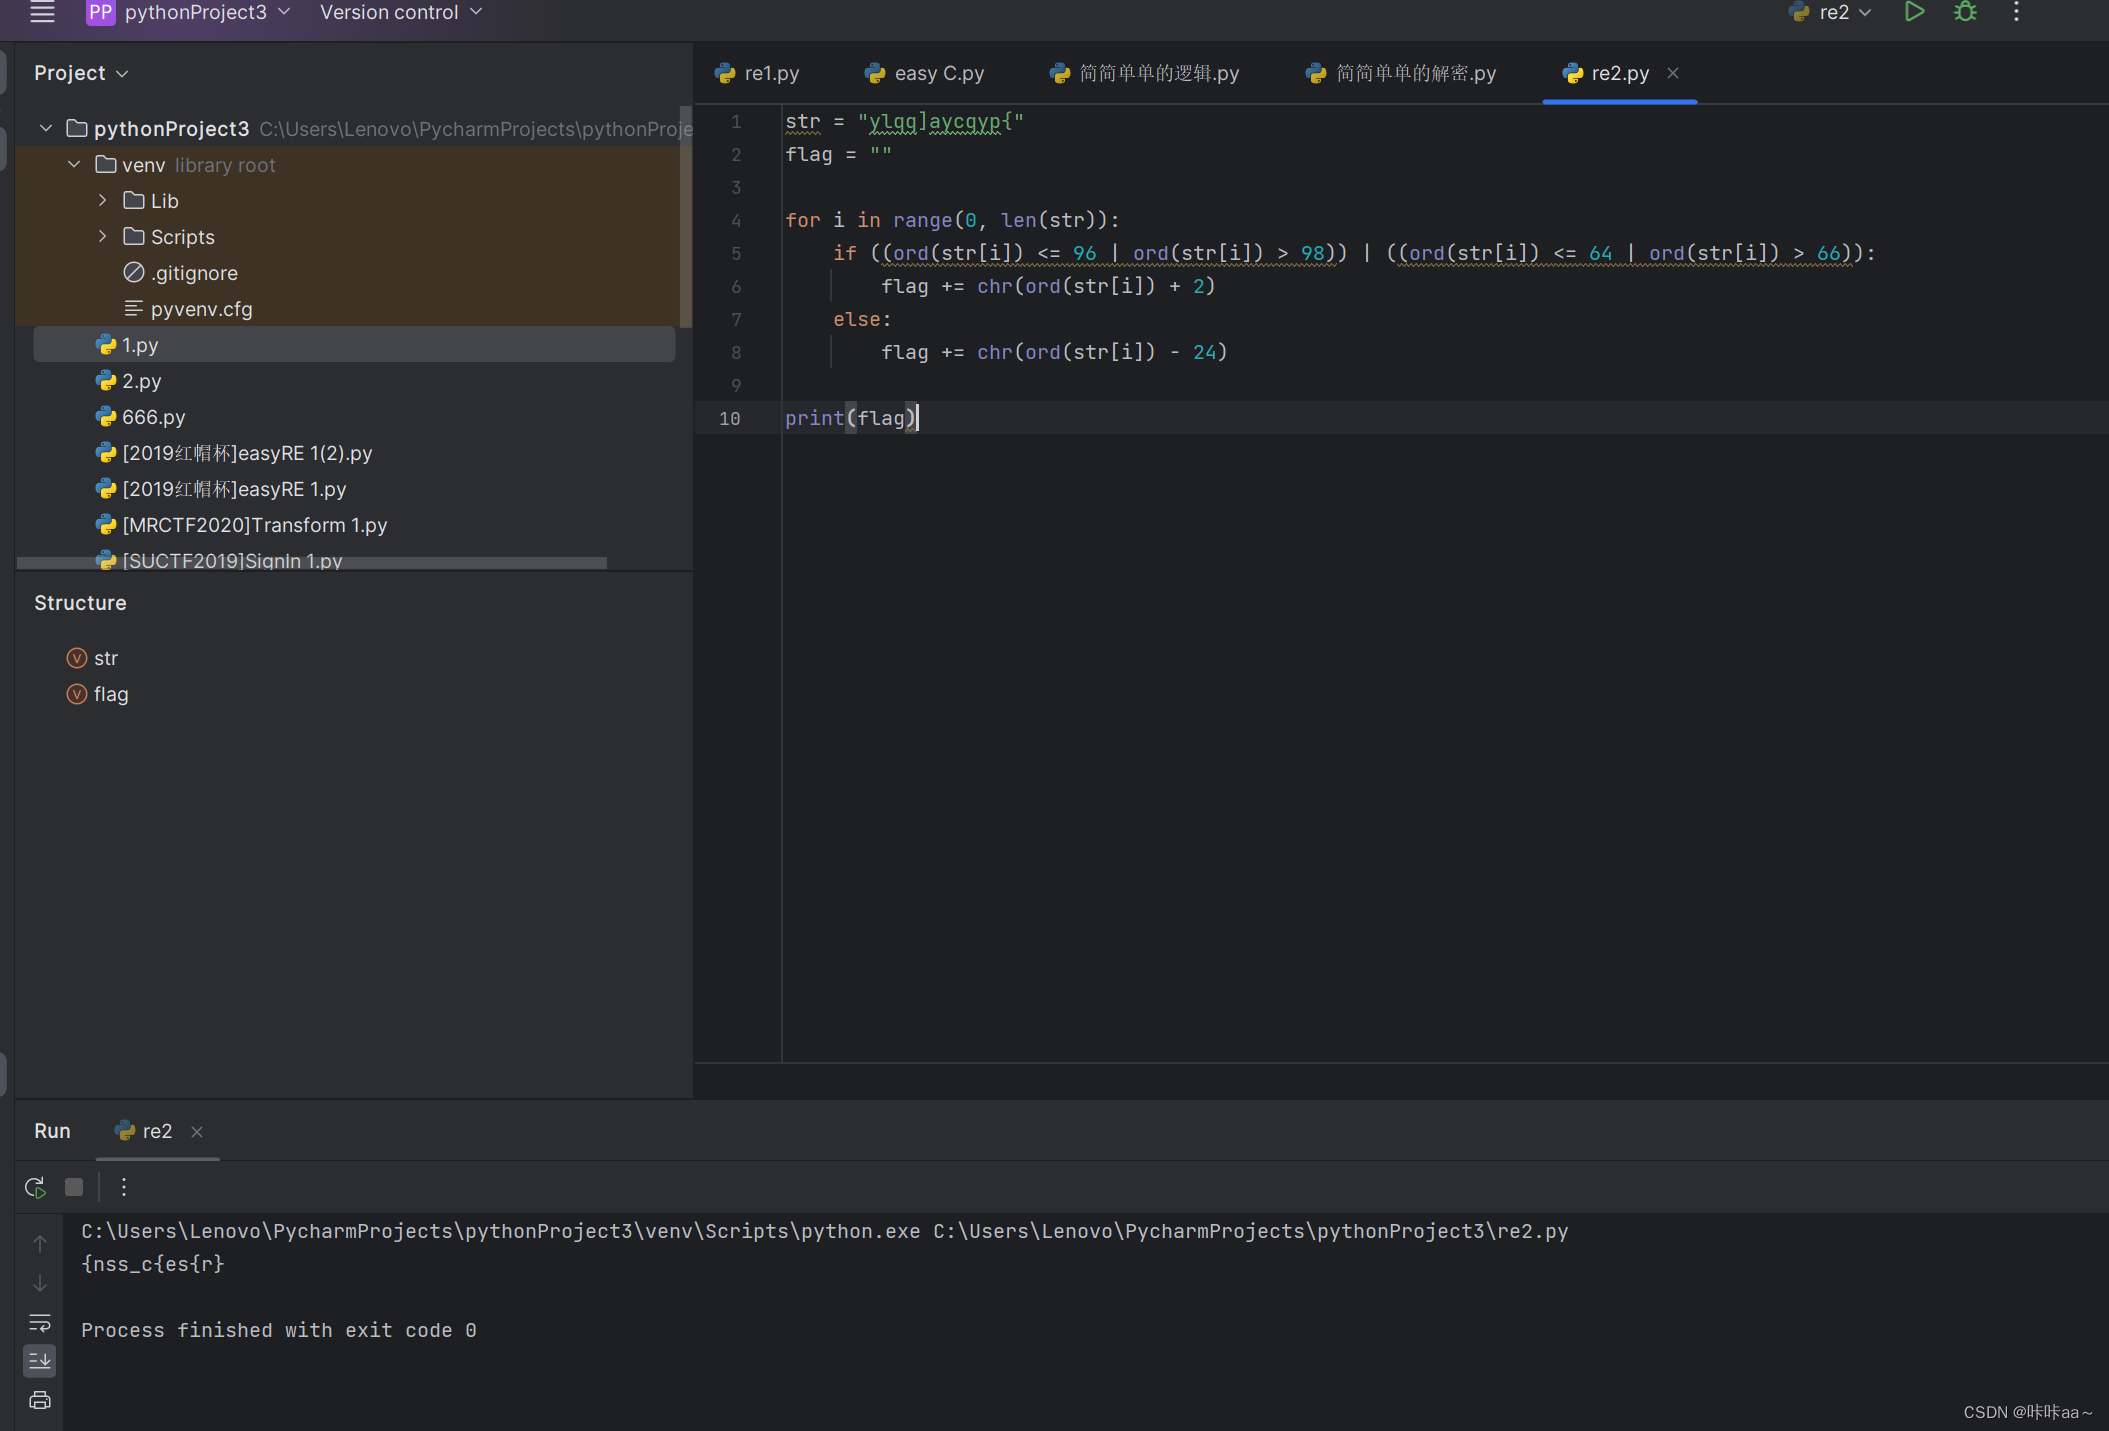
Task: Click the Structure panel header
Action: point(80,603)
